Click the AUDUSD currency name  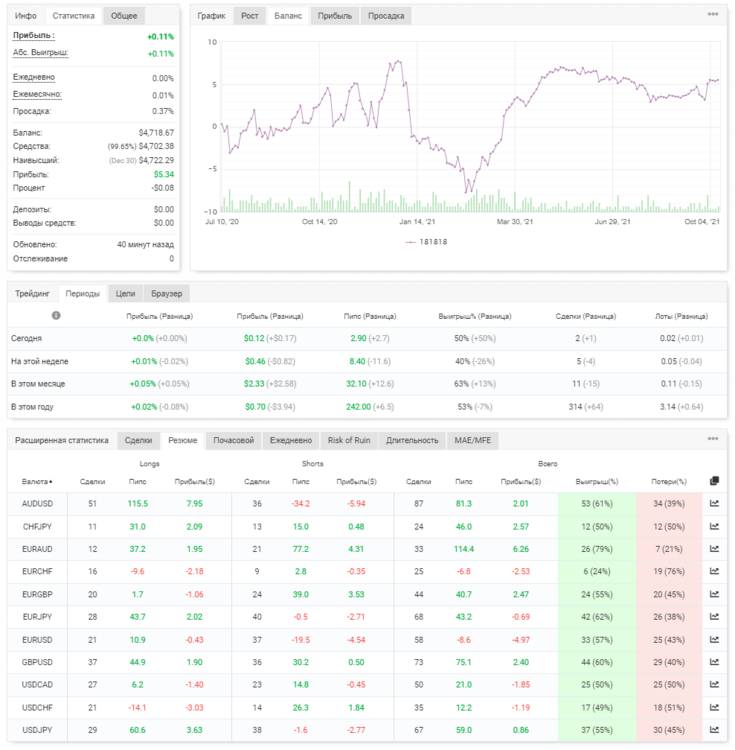click(x=37, y=503)
